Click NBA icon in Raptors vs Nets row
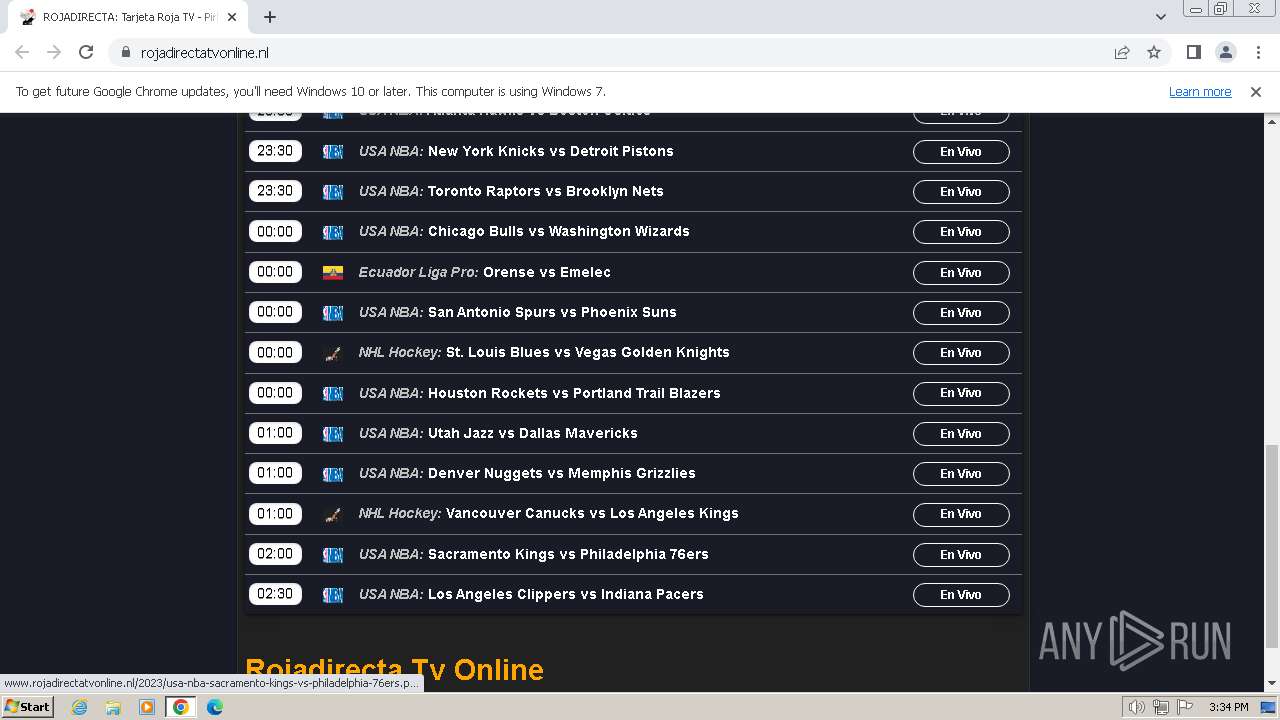Screen dimensions: 1280x720 pos(333,192)
